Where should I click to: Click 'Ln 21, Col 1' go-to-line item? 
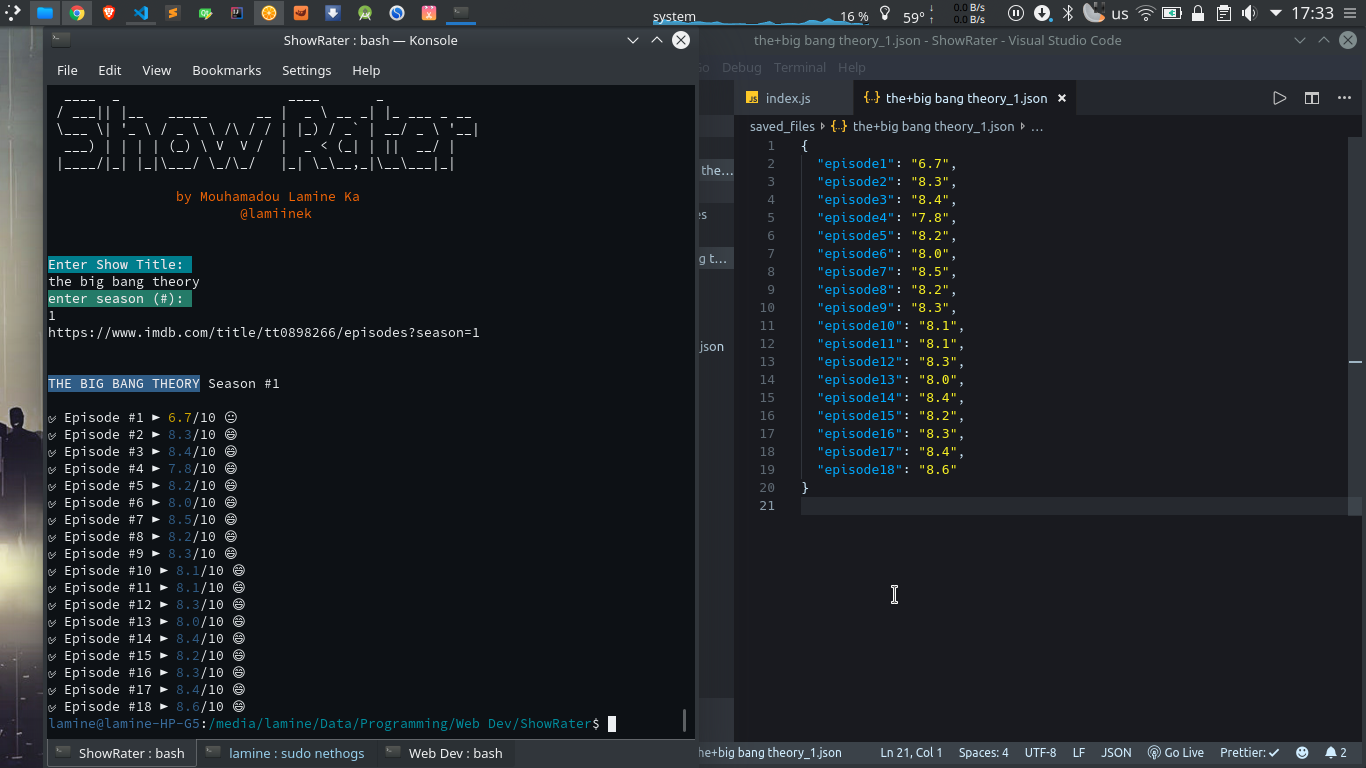[x=911, y=752]
